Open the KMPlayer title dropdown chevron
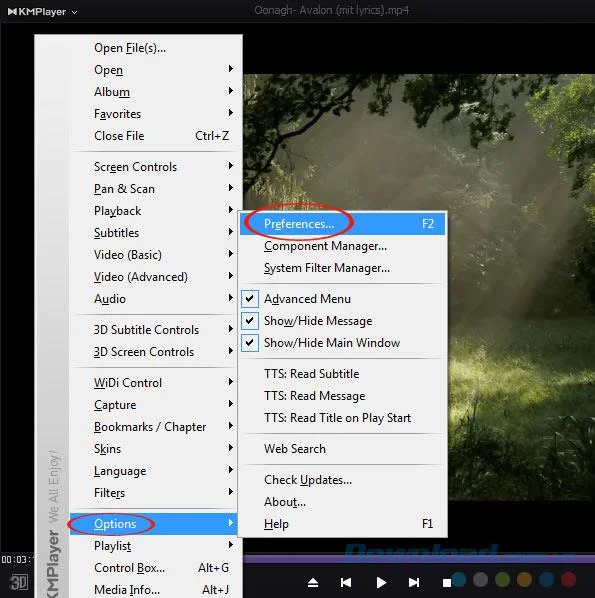Screen dimensions: 595x598 point(75,12)
